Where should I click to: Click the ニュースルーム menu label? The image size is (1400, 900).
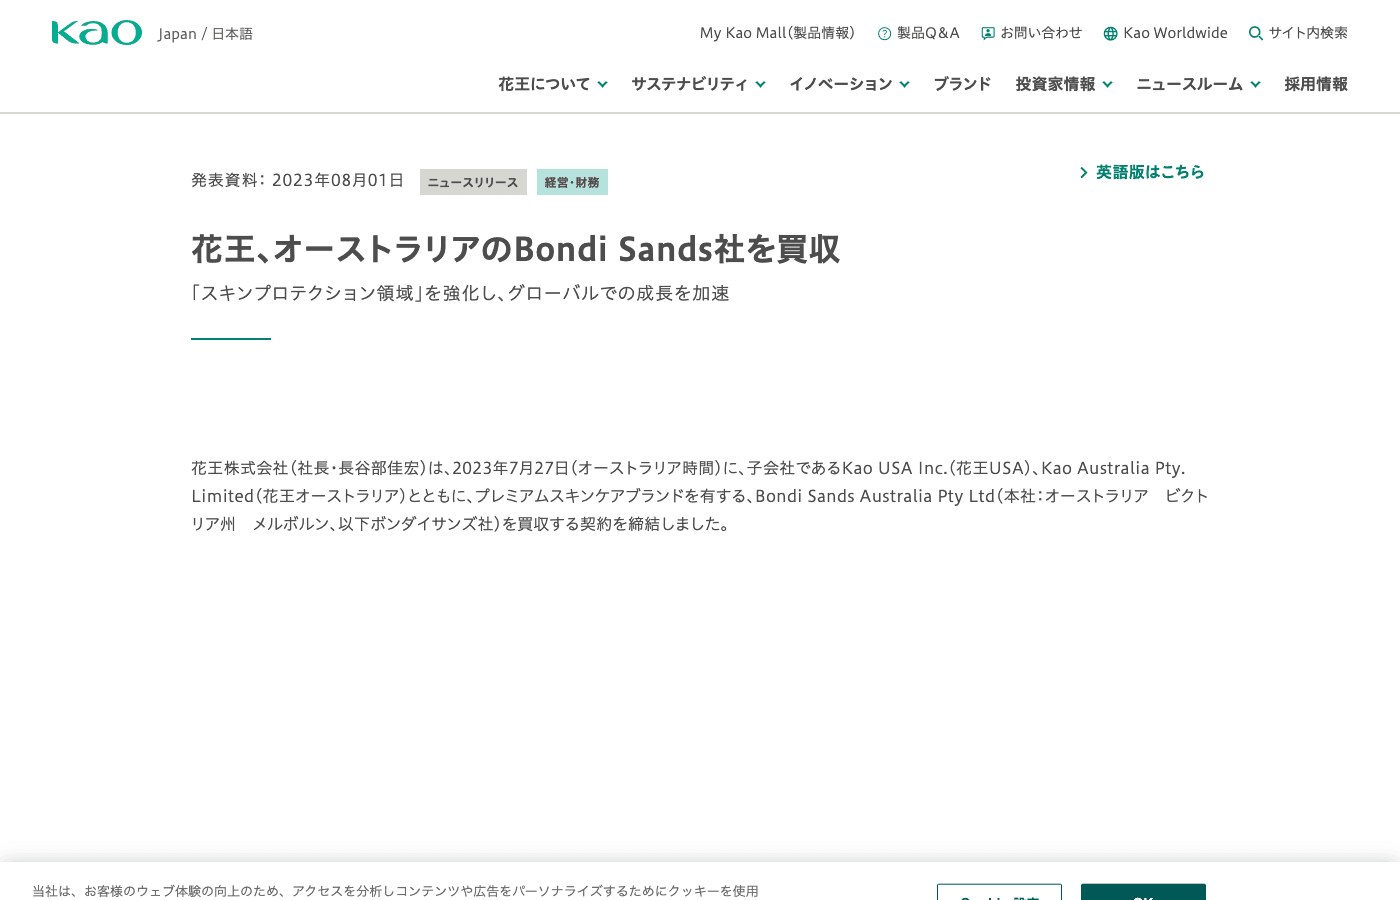[x=1189, y=84]
